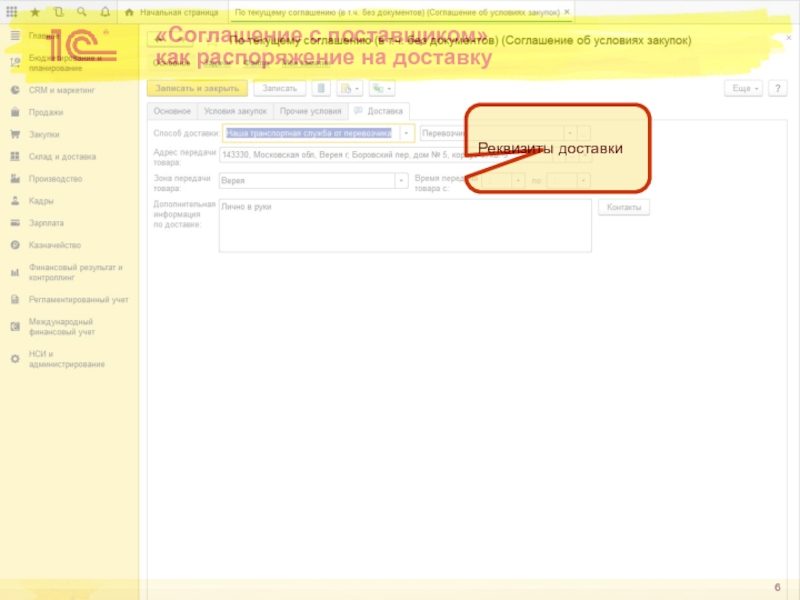Open notifications bell icon

click(105, 12)
